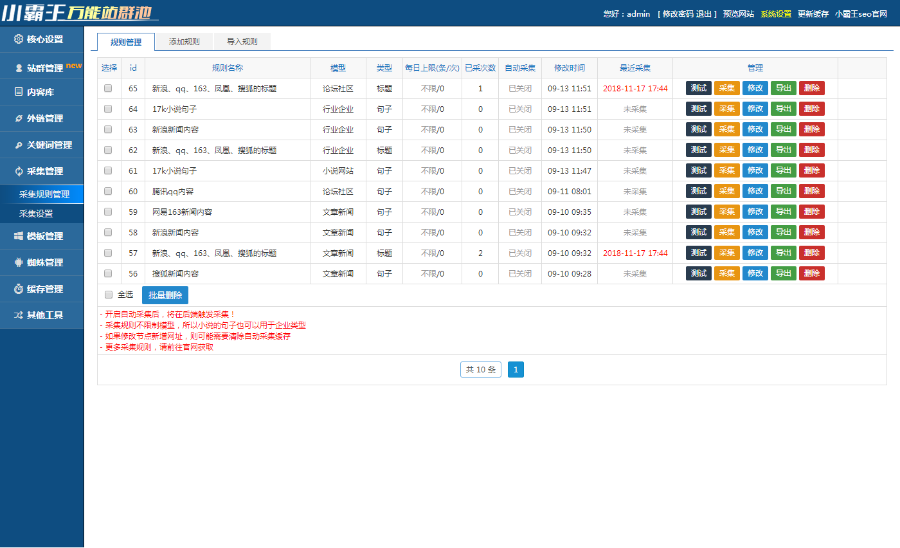Click the windows icon next to 模板管理
This screenshot has height=548, width=900.
[18, 236]
